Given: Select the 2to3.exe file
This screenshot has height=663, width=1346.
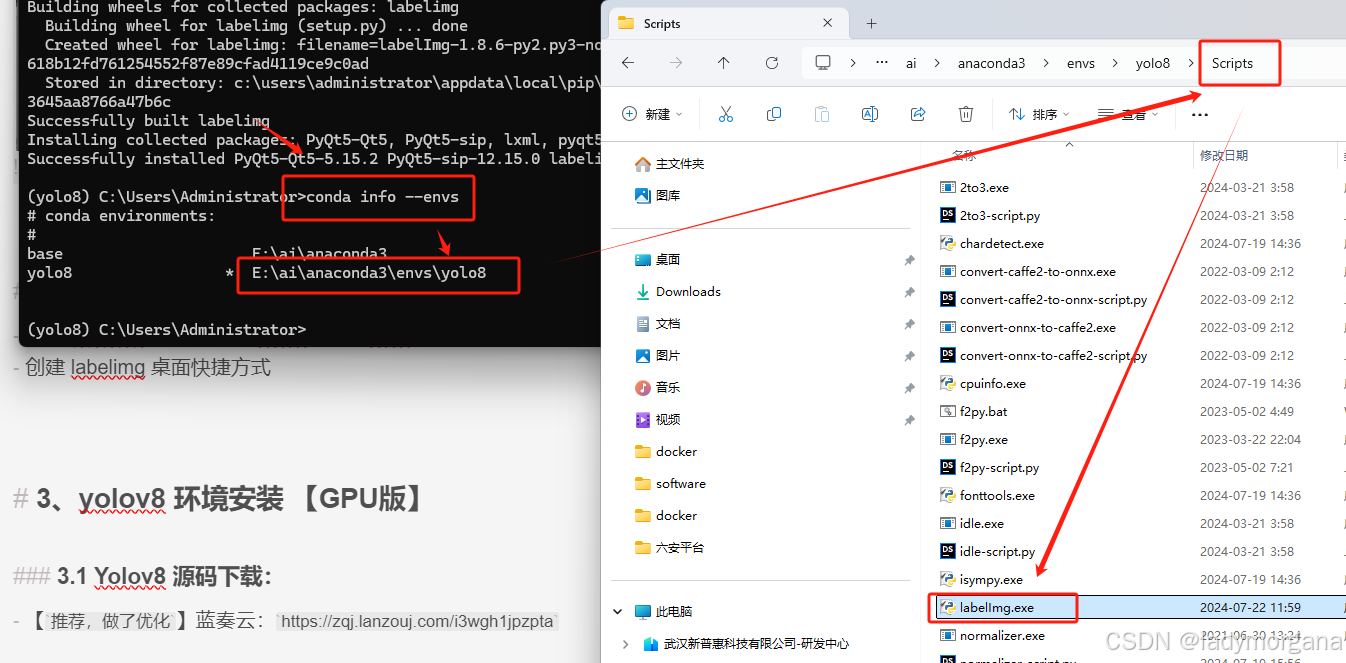Looking at the screenshot, I should pyautogui.click(x=984, y=187).
